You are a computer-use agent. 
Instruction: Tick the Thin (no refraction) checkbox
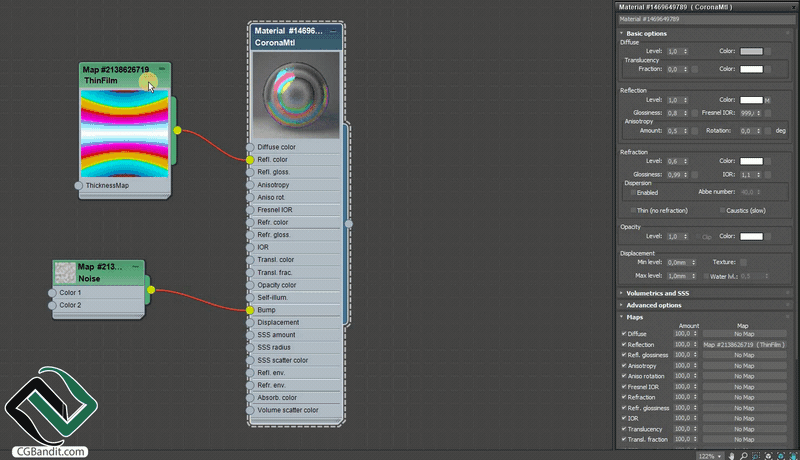click(633, 210)
